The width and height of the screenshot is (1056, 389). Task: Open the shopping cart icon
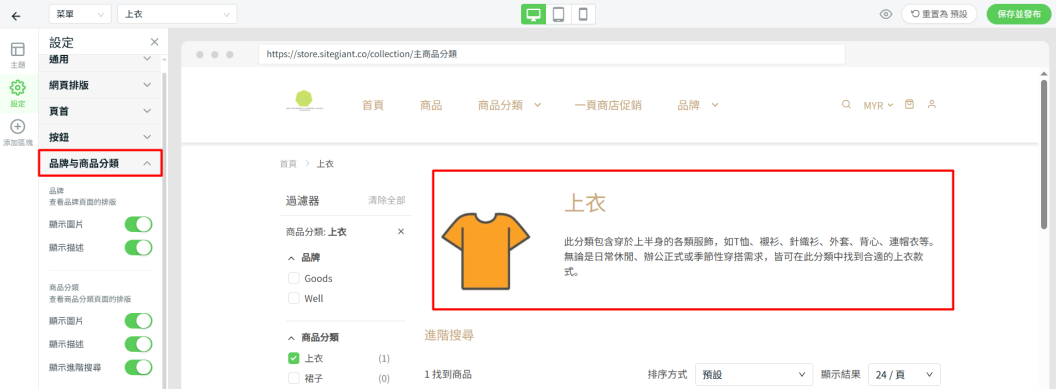tap(910, 104)
